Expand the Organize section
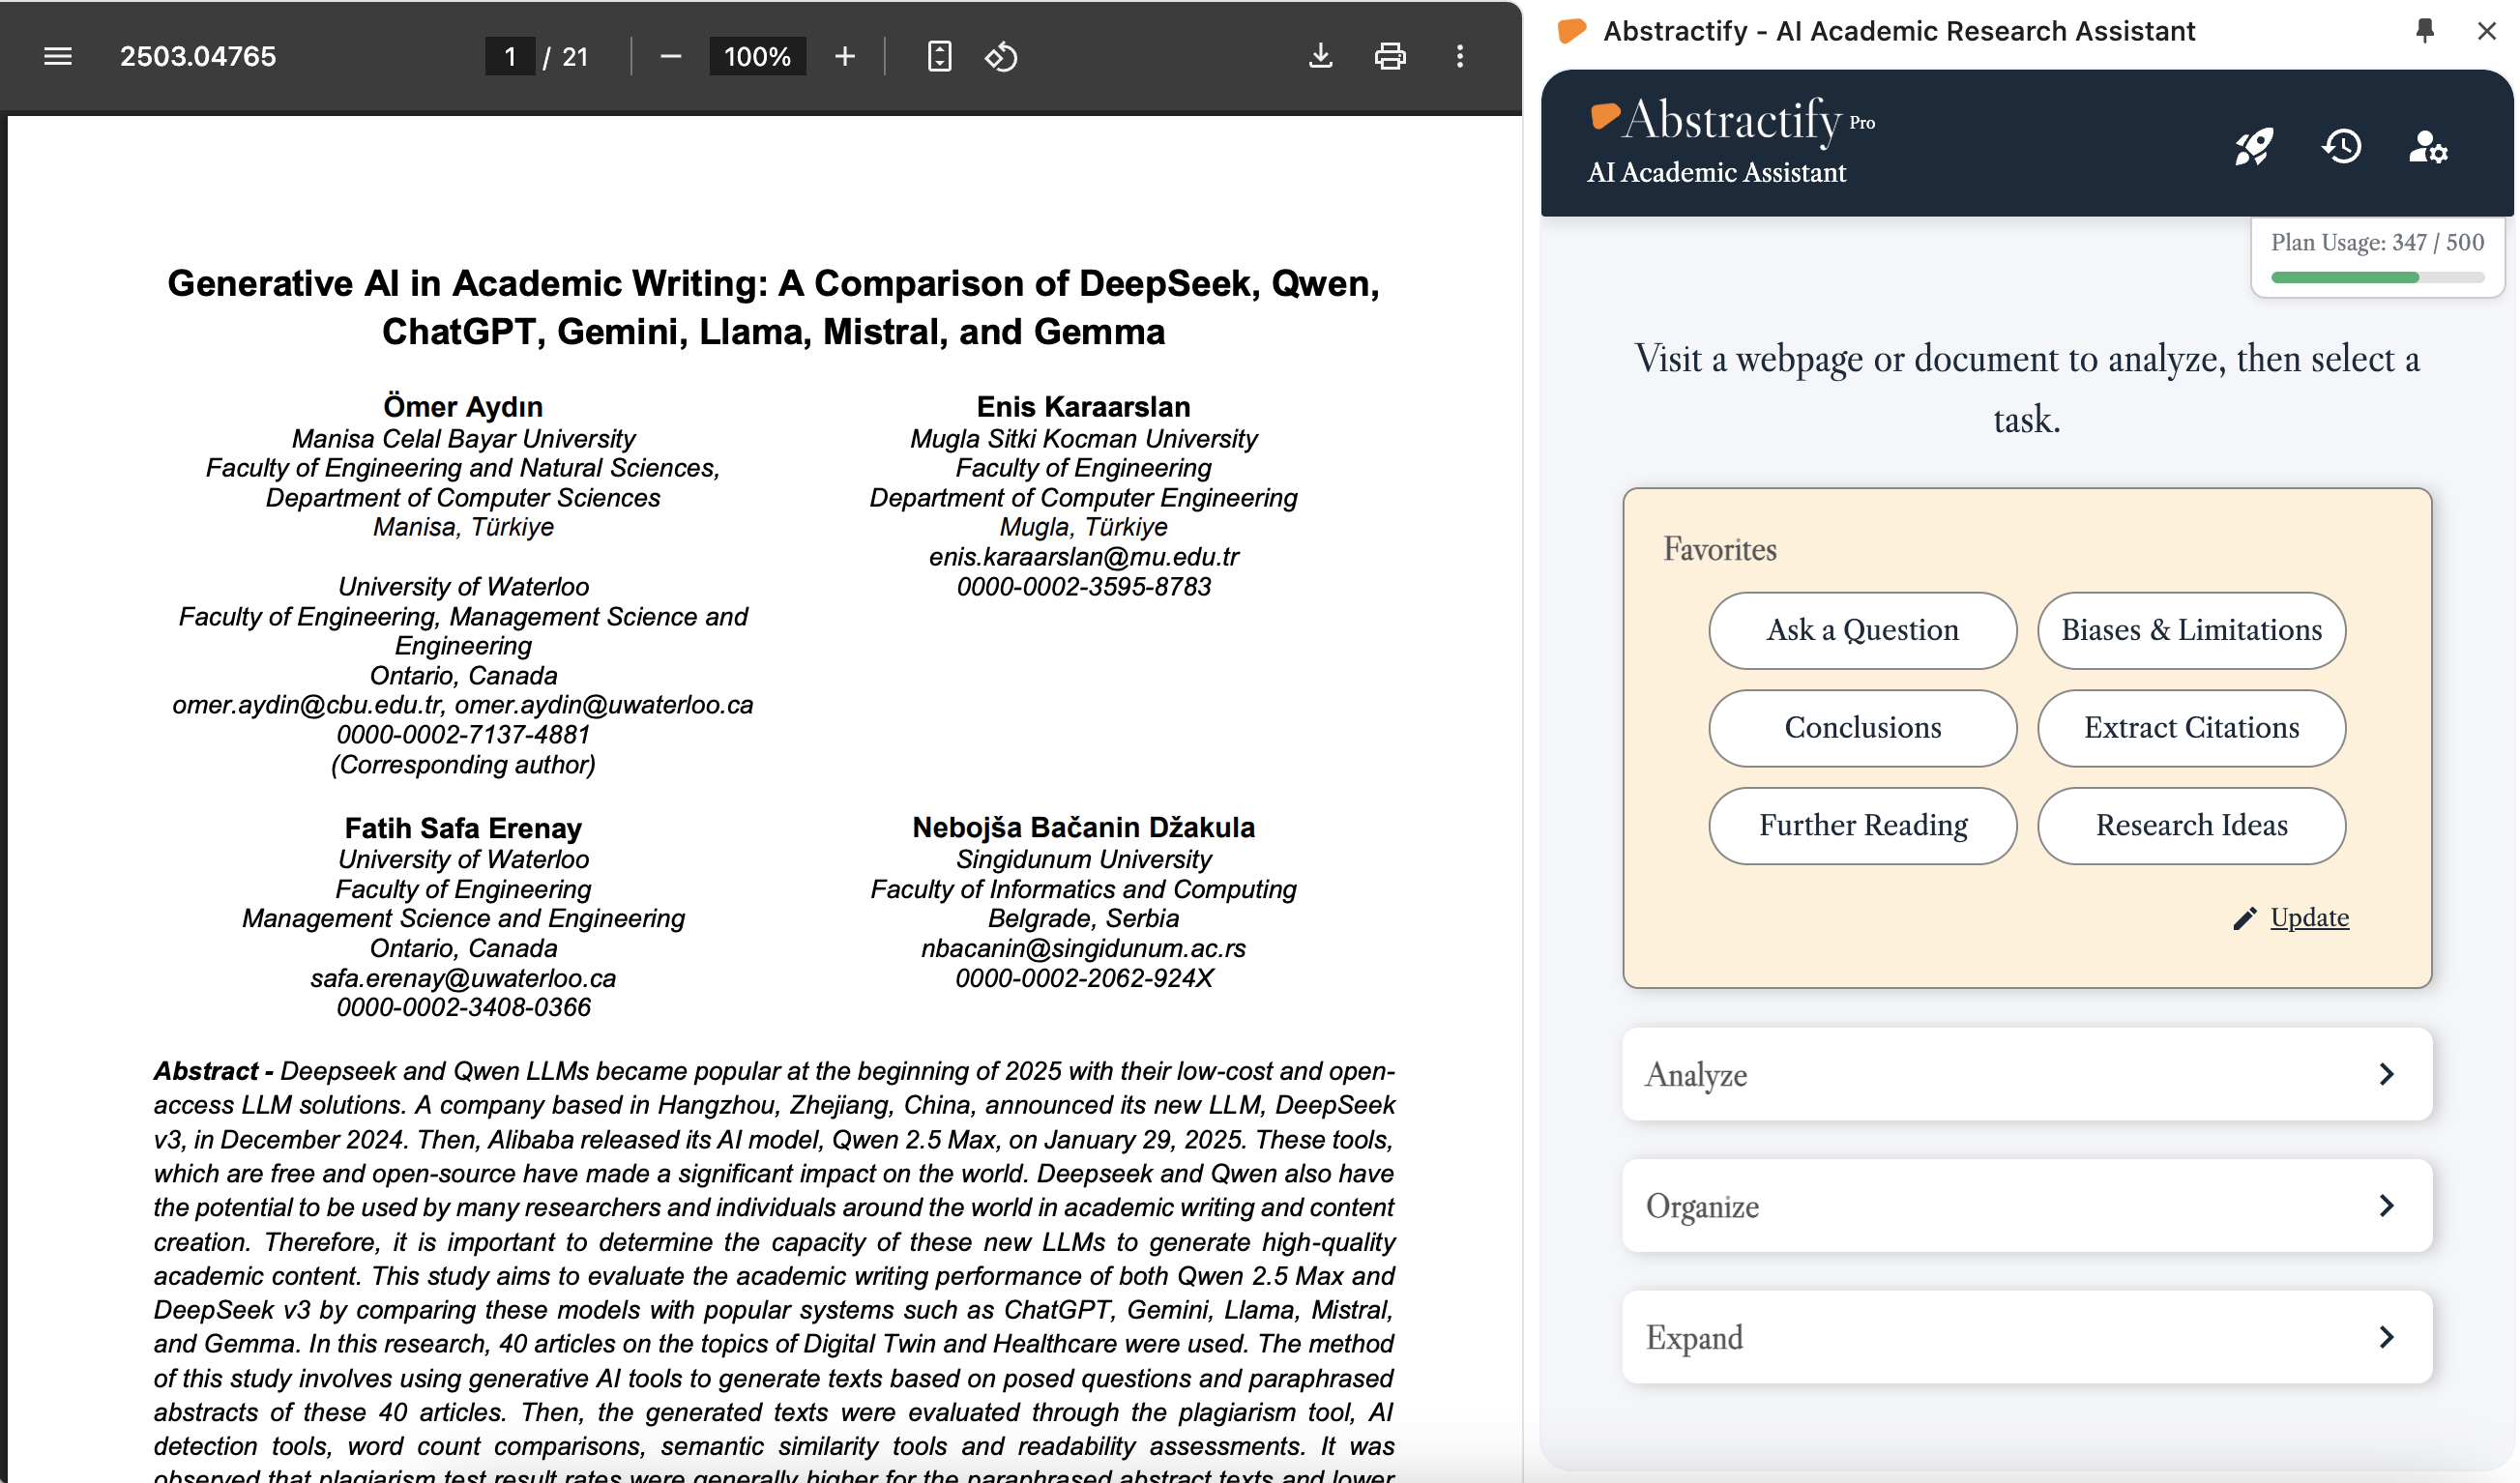The image size is (2520, 1483). click(x=2027, y=1206)
